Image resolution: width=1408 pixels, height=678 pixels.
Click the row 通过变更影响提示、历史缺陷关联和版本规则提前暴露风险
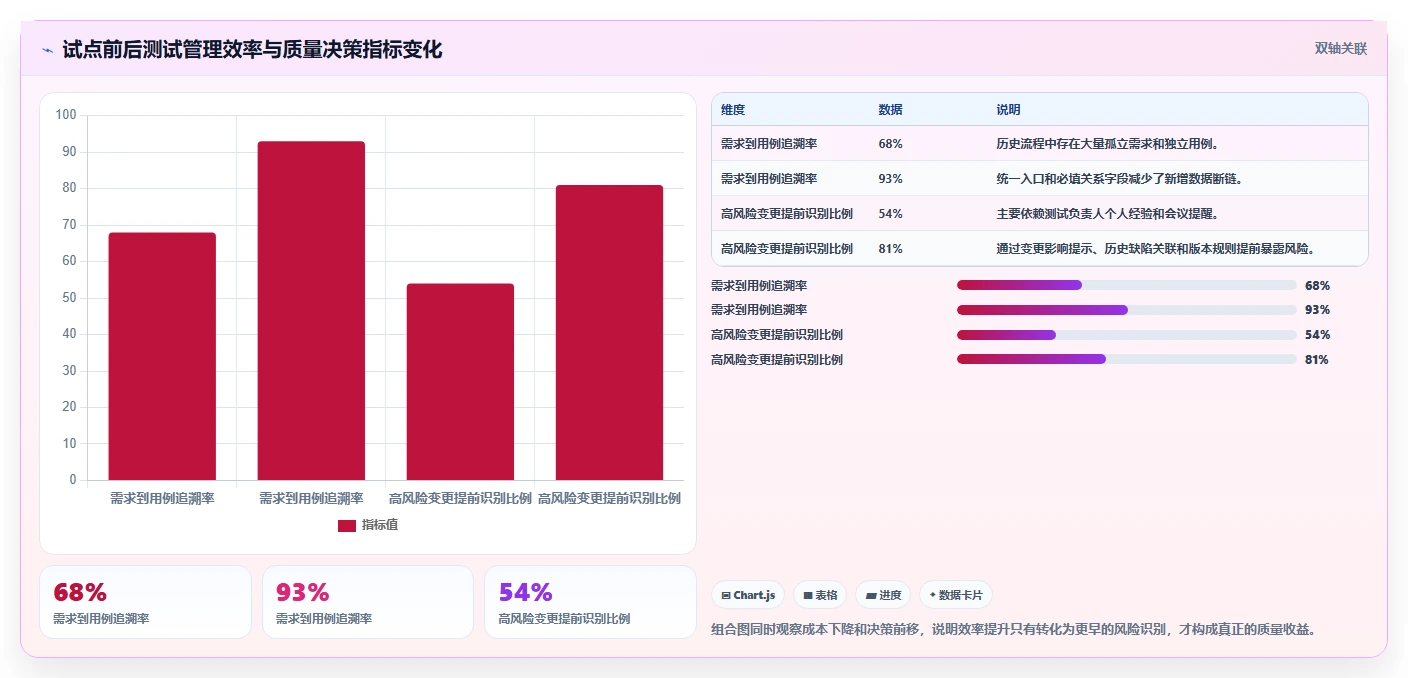[x=1039, y=249]
